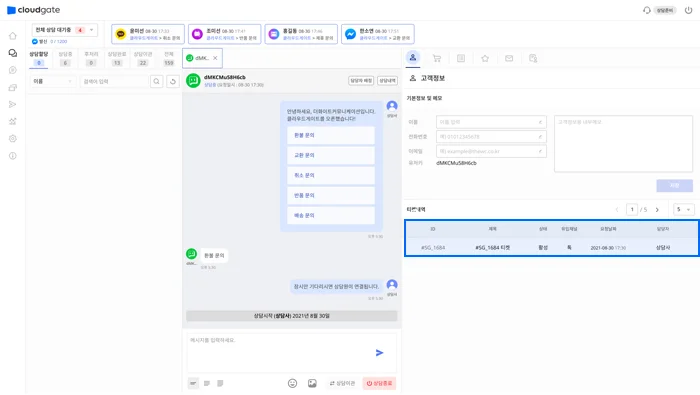Select the tab with count 6
This screenshot has width=700, height=395.
[65, 58]
